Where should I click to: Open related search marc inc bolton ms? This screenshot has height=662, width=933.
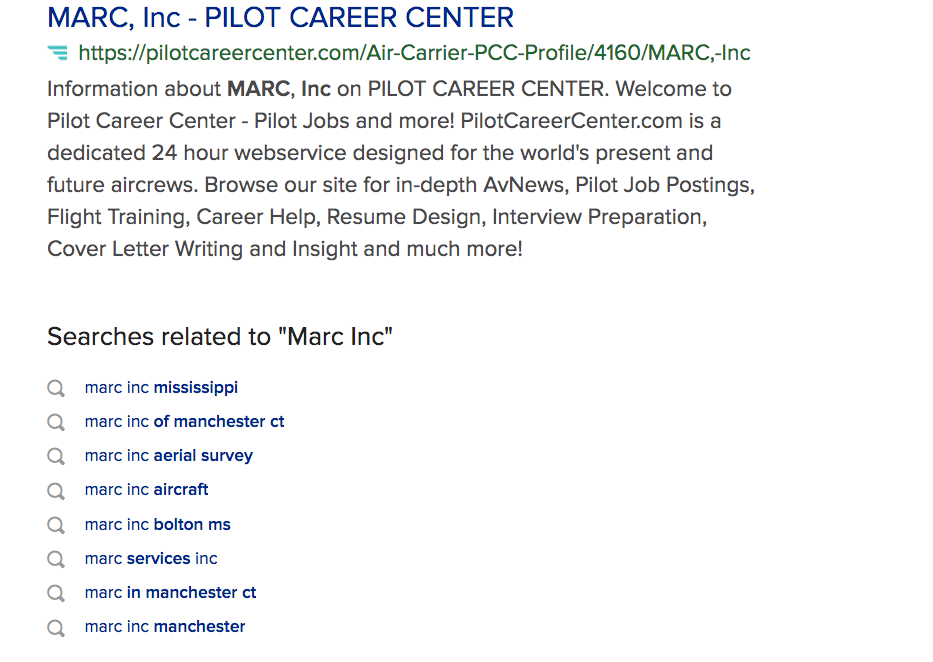(x=158, y=525)
